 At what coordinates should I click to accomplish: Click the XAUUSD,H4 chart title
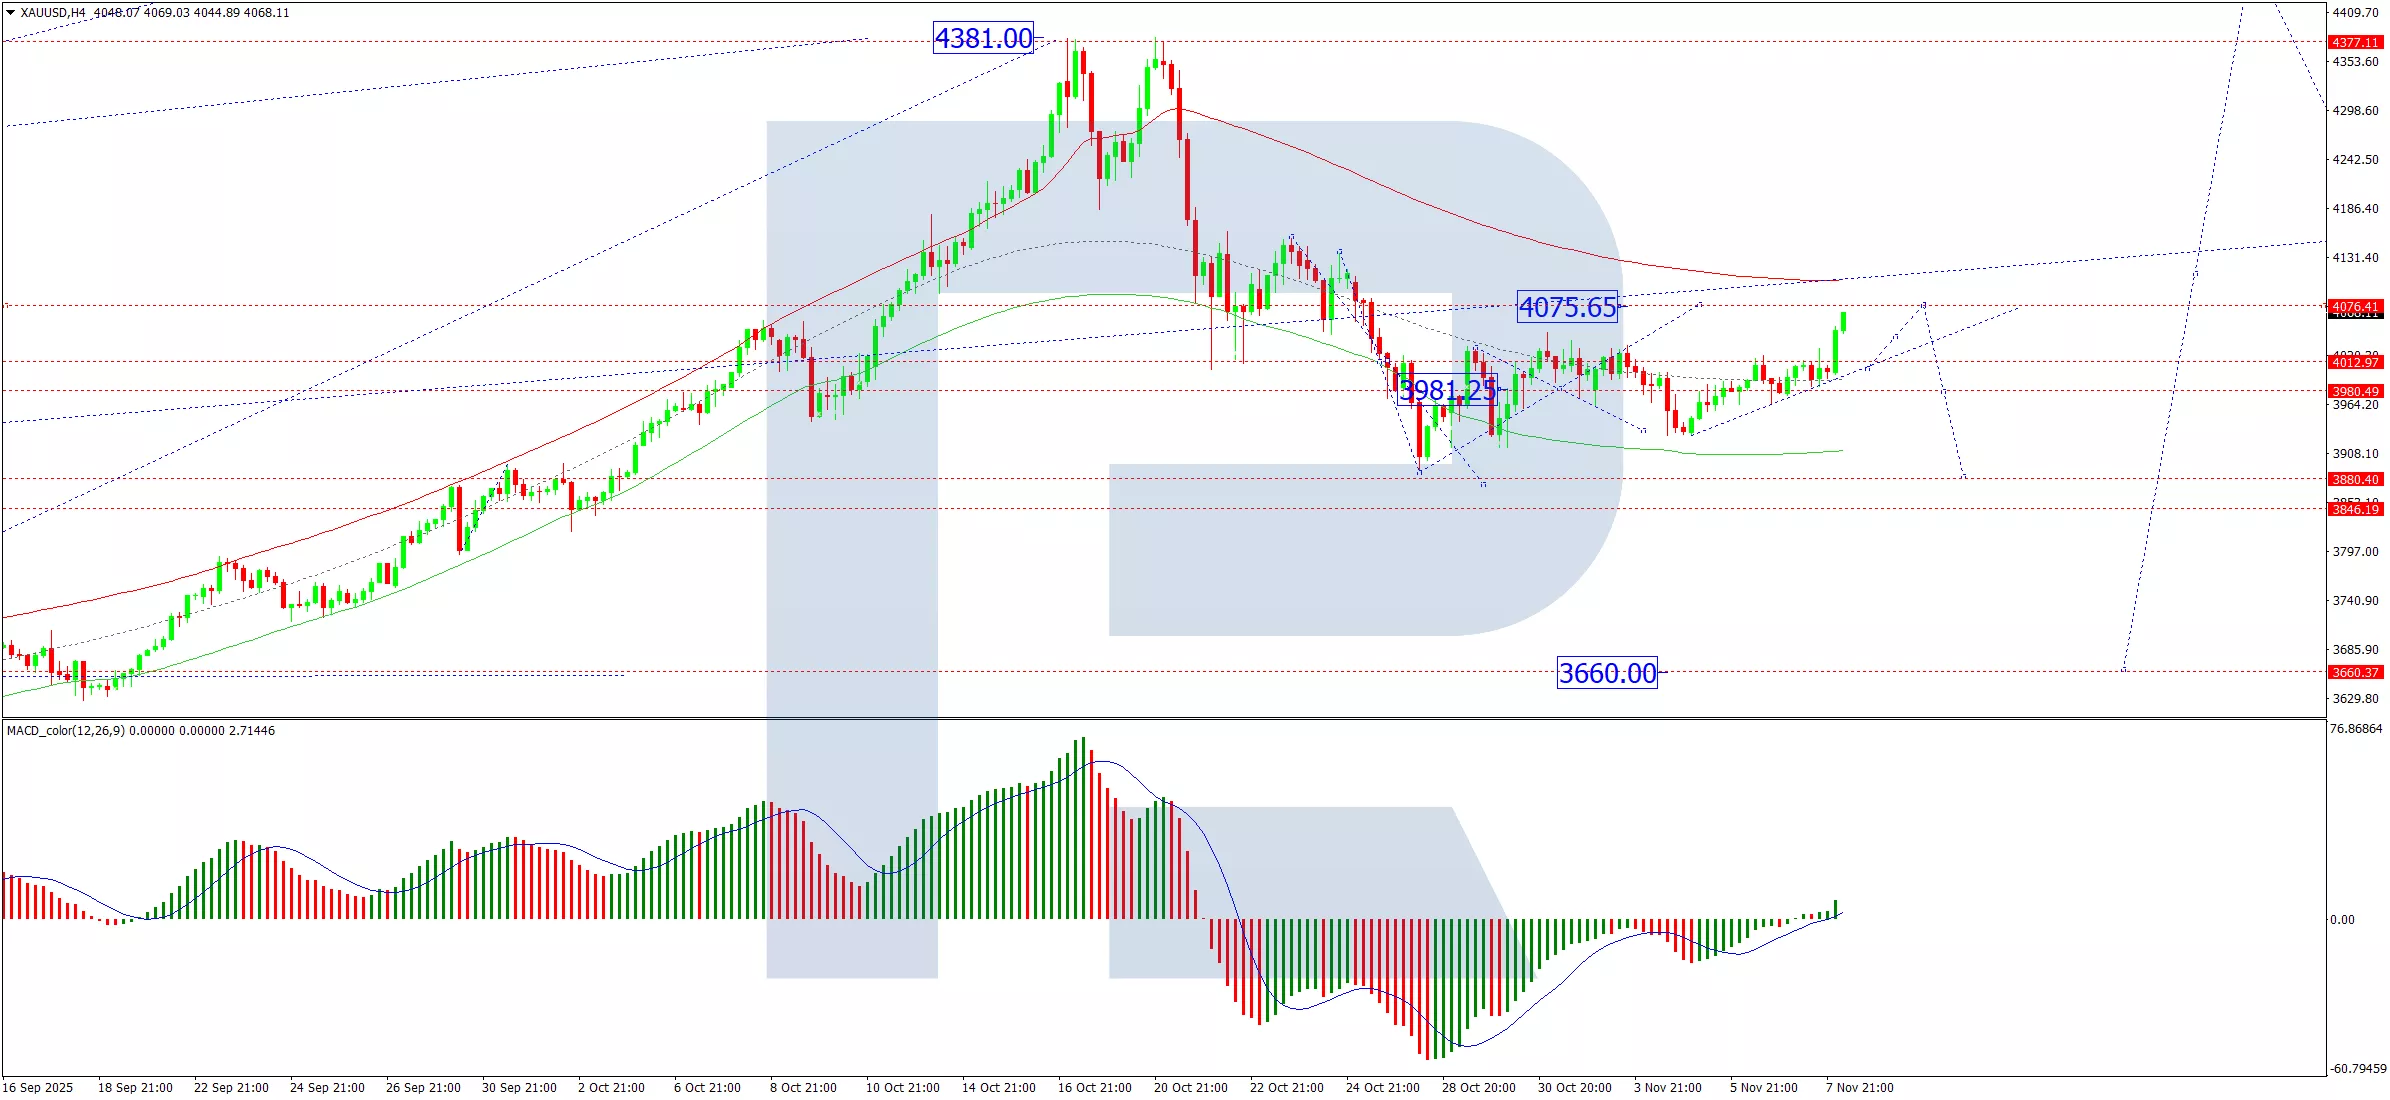click(53, 13)
